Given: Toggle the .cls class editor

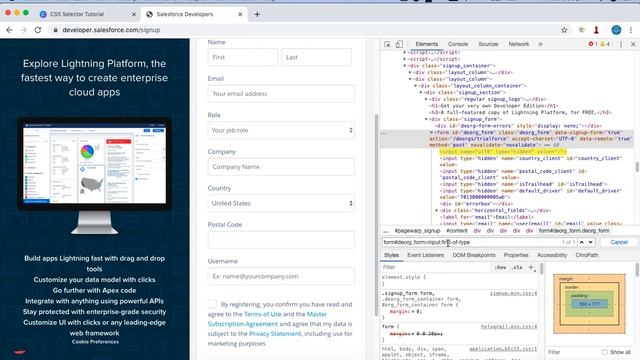Looking at the screenshot, I should pyautogui.click(x=517, y=267).
